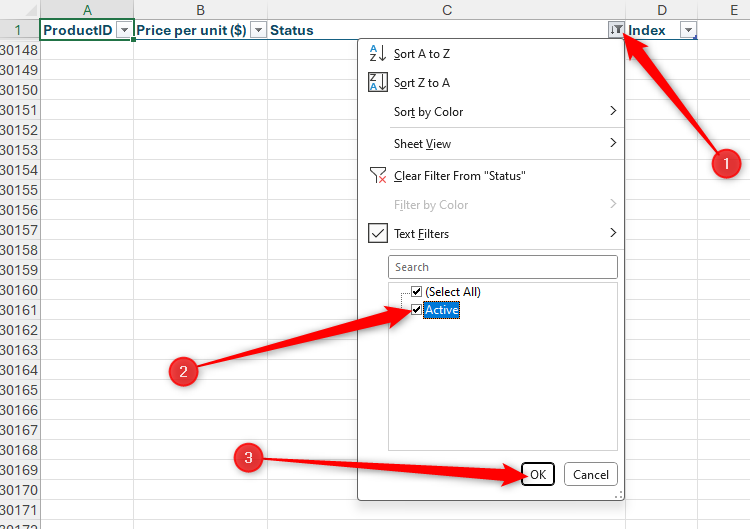Uncheck the Active checkbox
The height and width of the screenshot is (529, 750).
(417, 310)
